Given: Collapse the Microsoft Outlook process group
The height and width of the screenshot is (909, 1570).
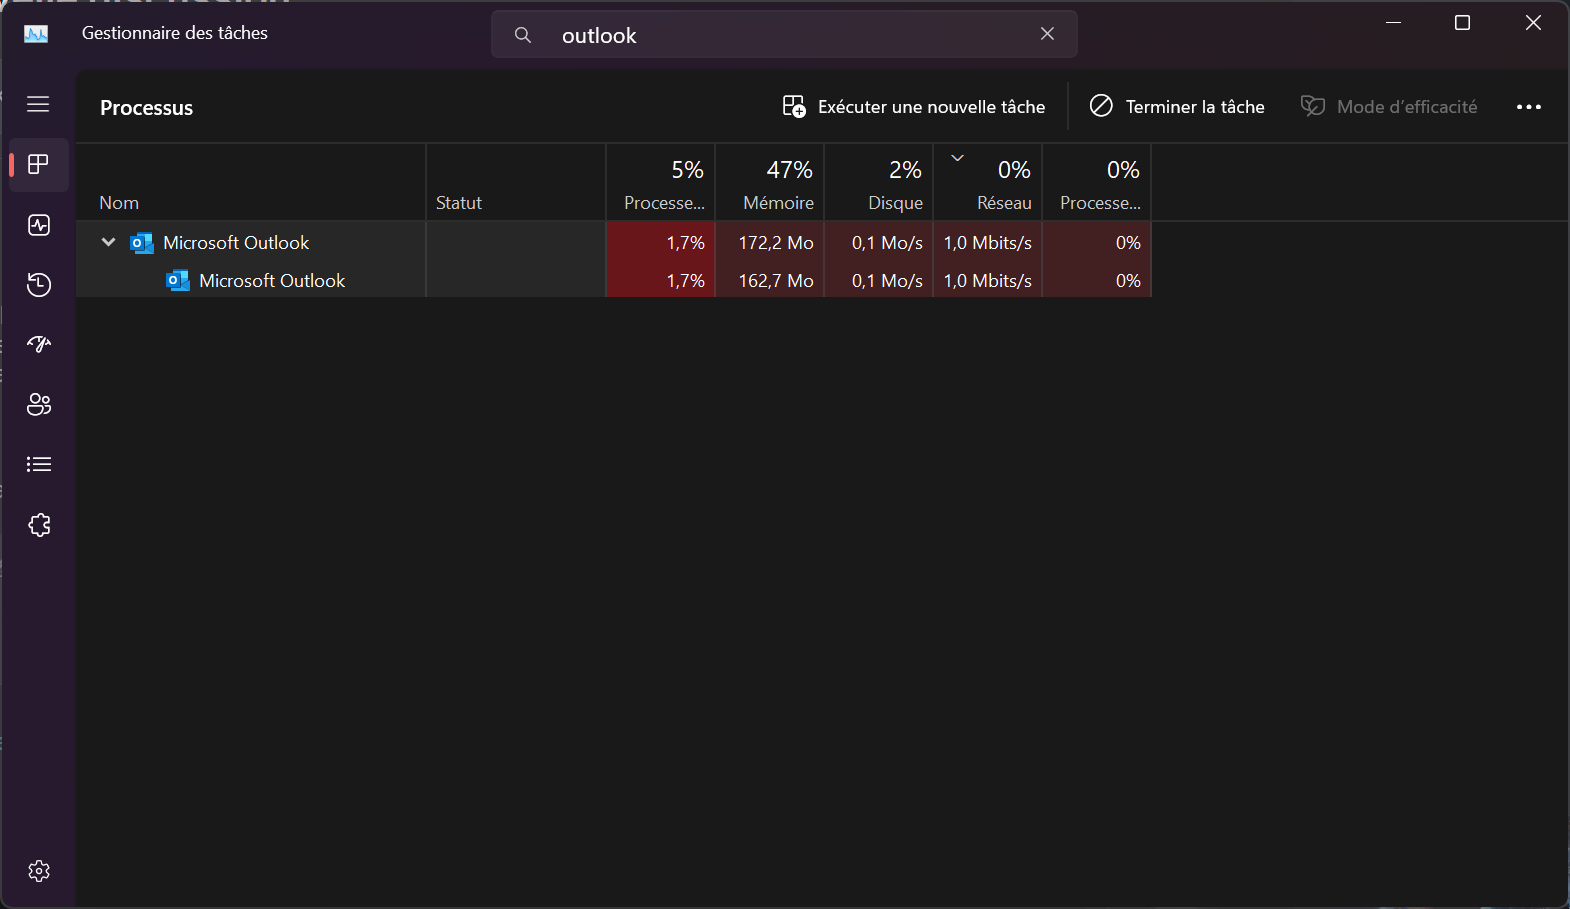Looking at the screenshot, I should click(x=109, y=243).
